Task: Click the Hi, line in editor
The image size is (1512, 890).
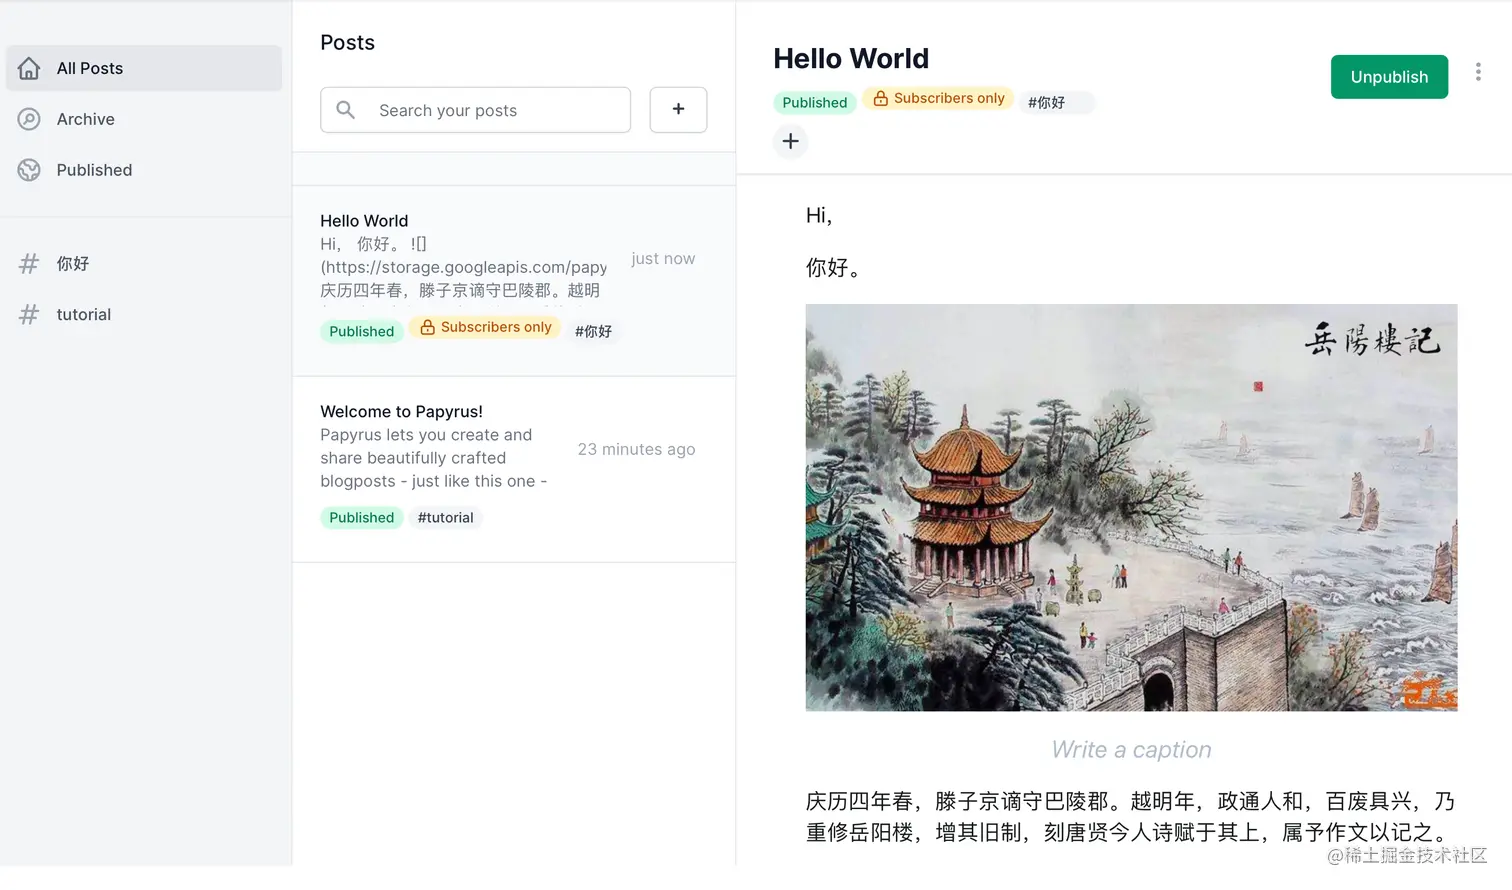Action: (819, 215)
